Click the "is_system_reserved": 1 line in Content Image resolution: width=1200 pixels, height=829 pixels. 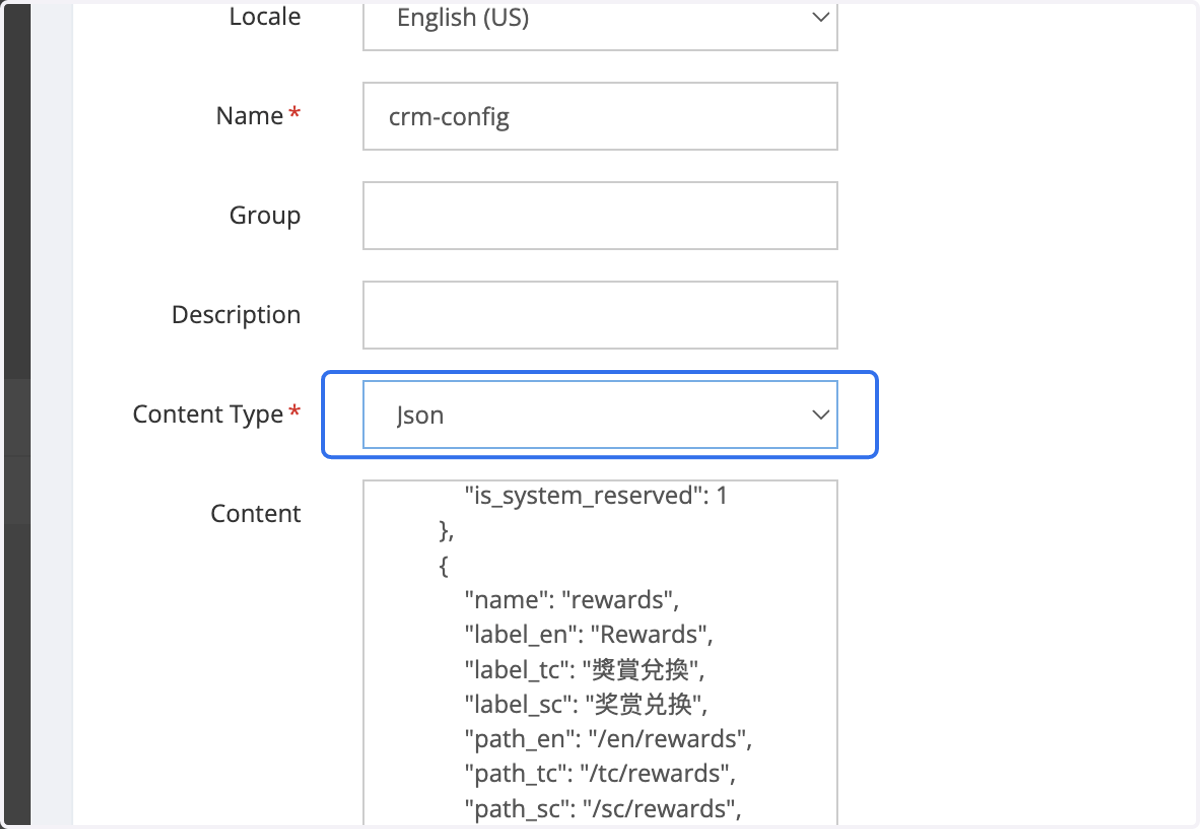pyautogui.click(x=595, y=495)
